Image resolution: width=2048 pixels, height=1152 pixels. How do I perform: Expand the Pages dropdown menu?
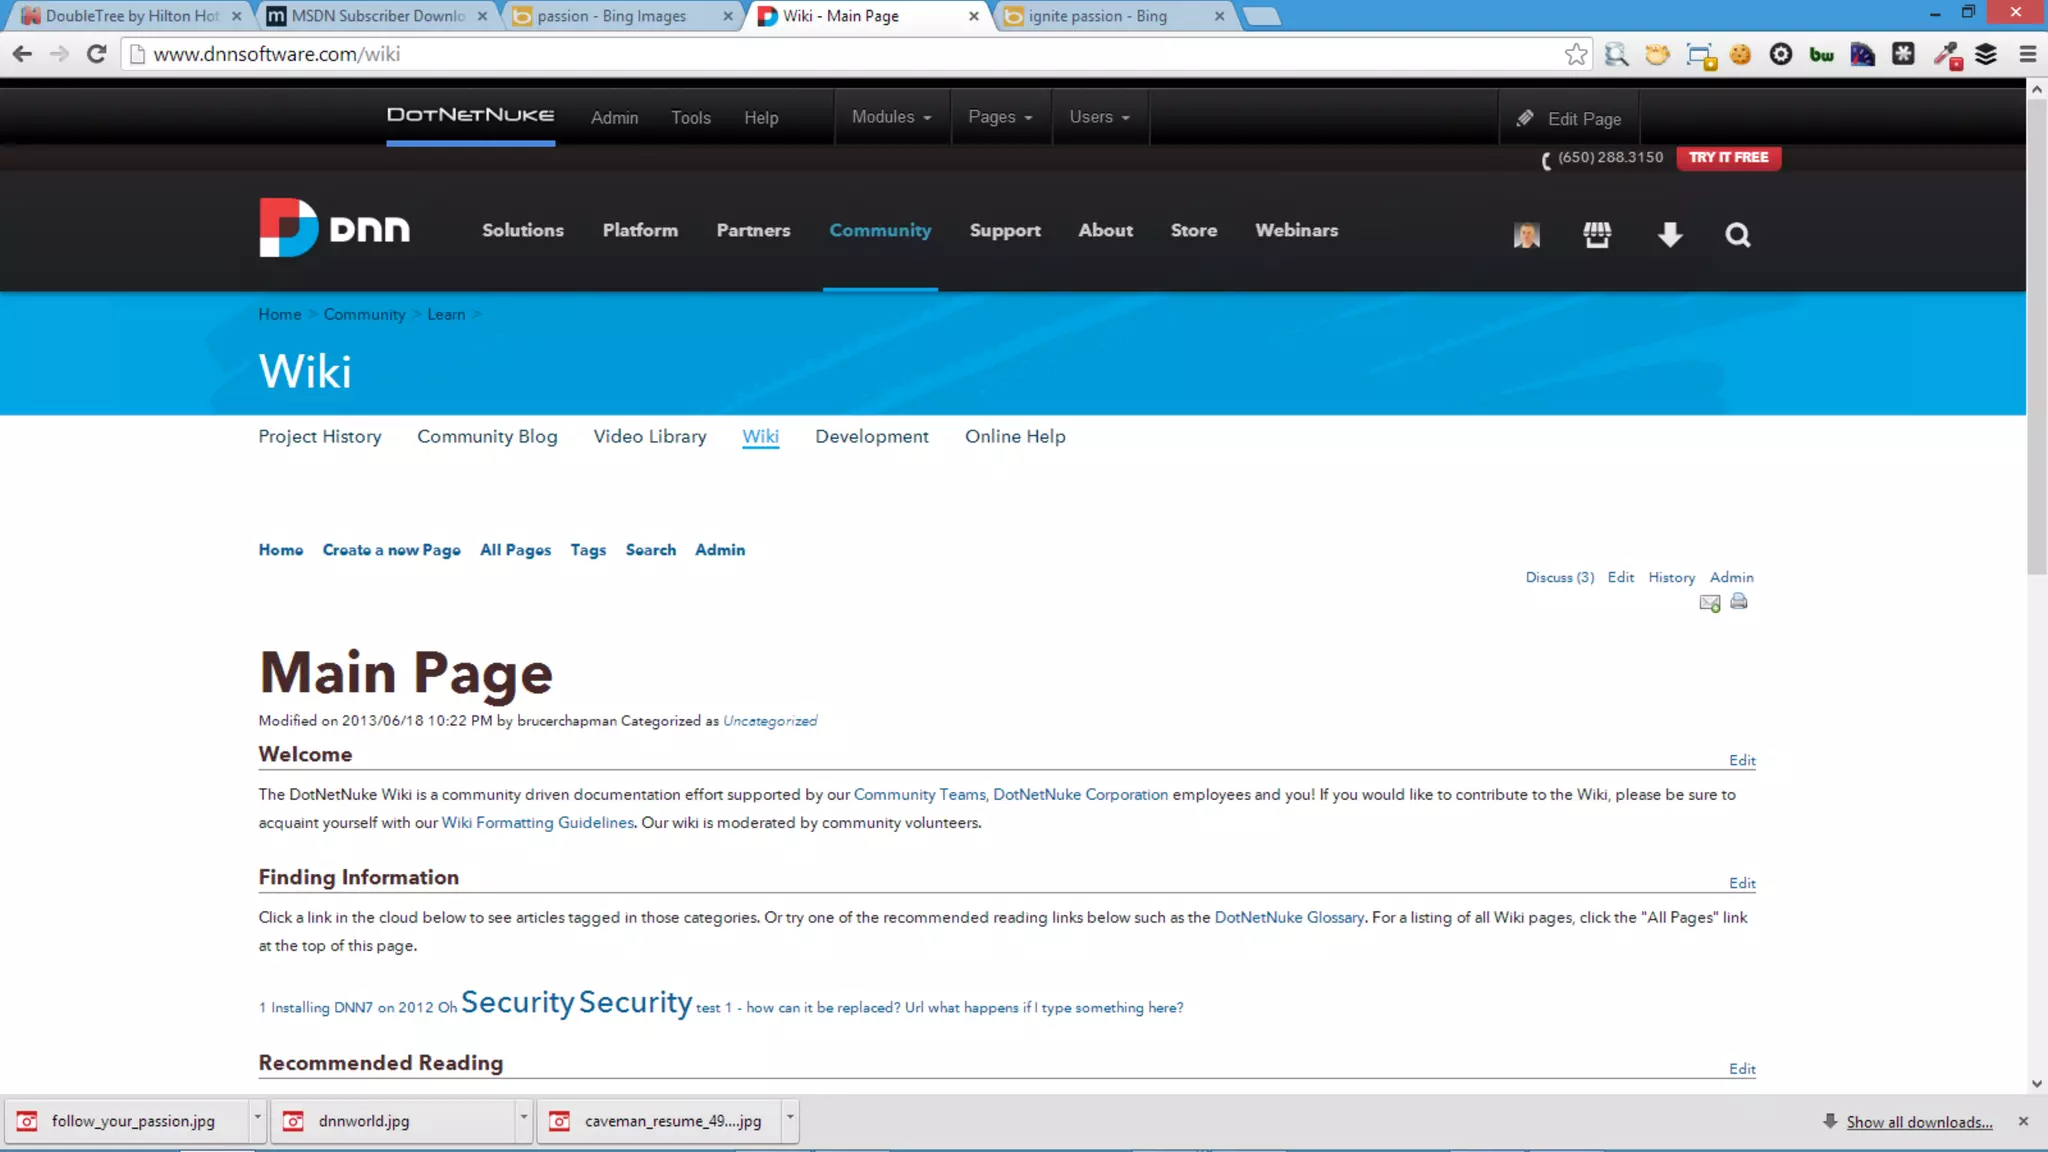coord(1000,117)
